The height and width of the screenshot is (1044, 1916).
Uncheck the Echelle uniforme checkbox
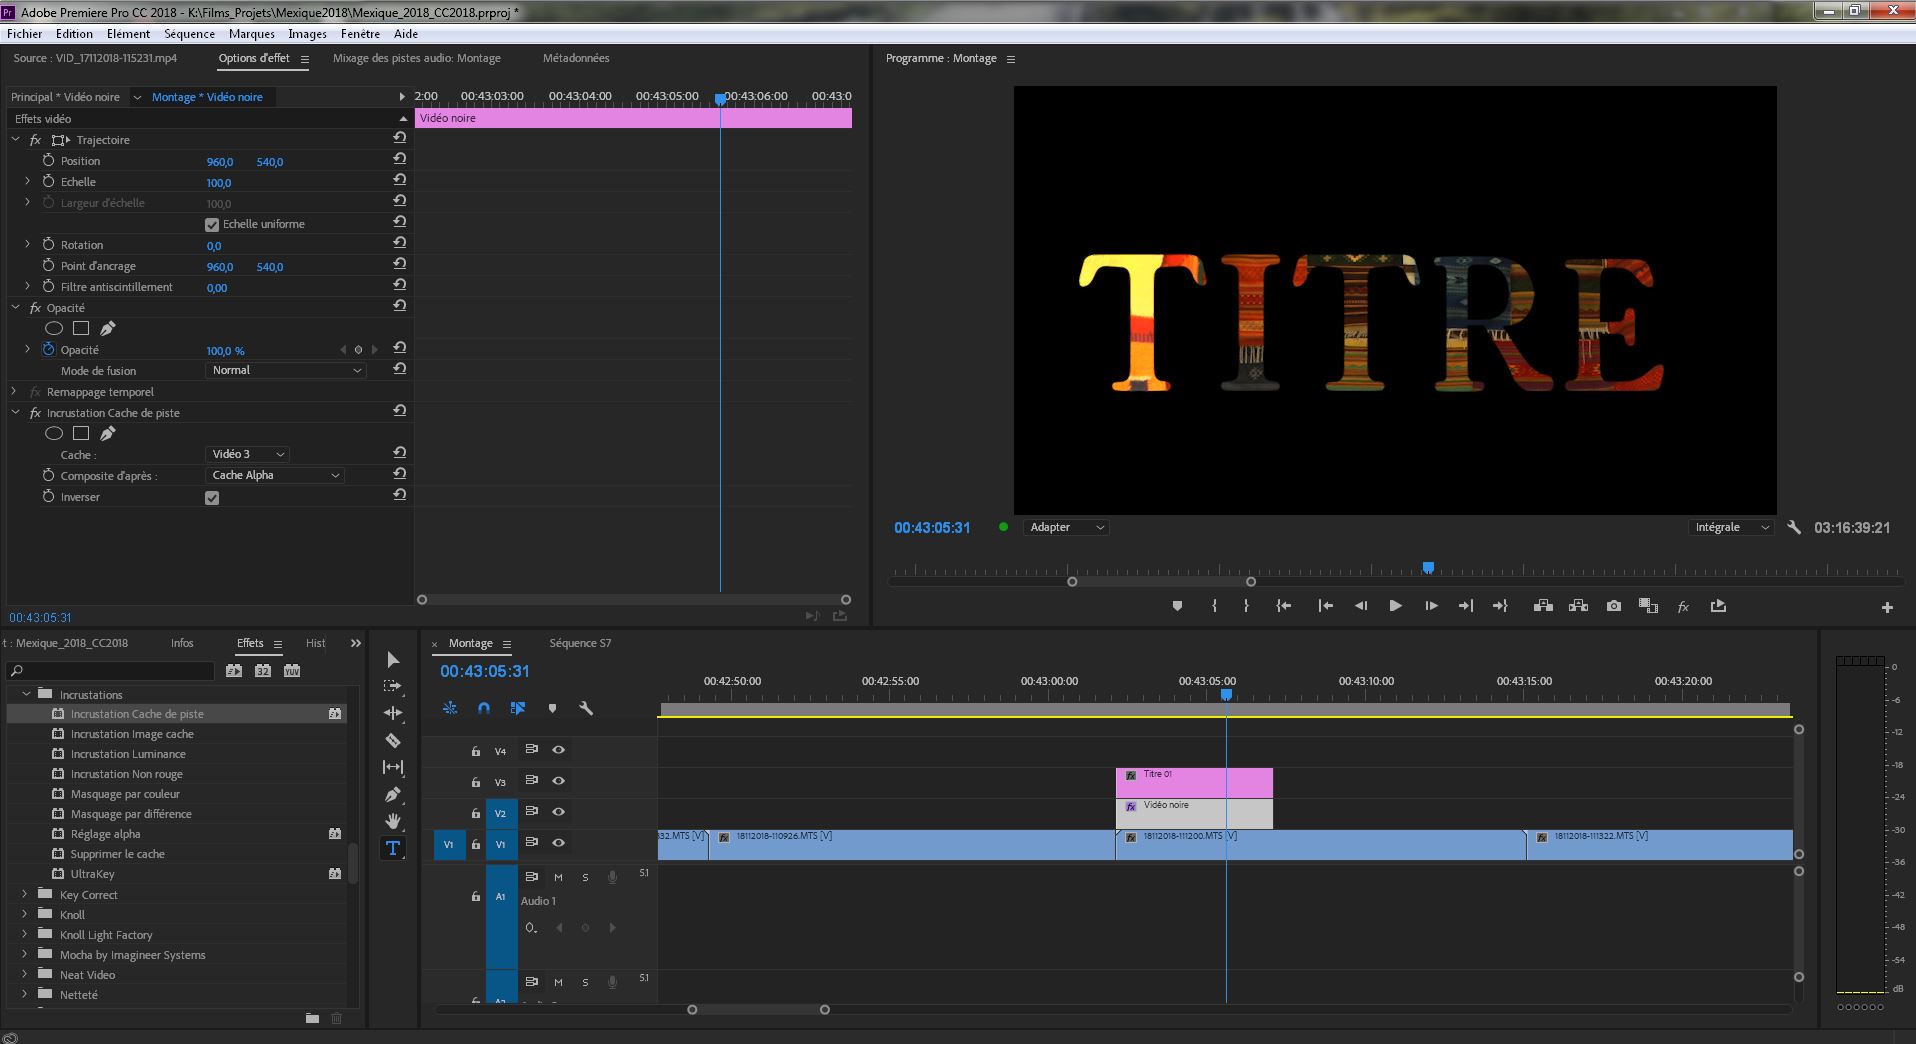point(212,225)
